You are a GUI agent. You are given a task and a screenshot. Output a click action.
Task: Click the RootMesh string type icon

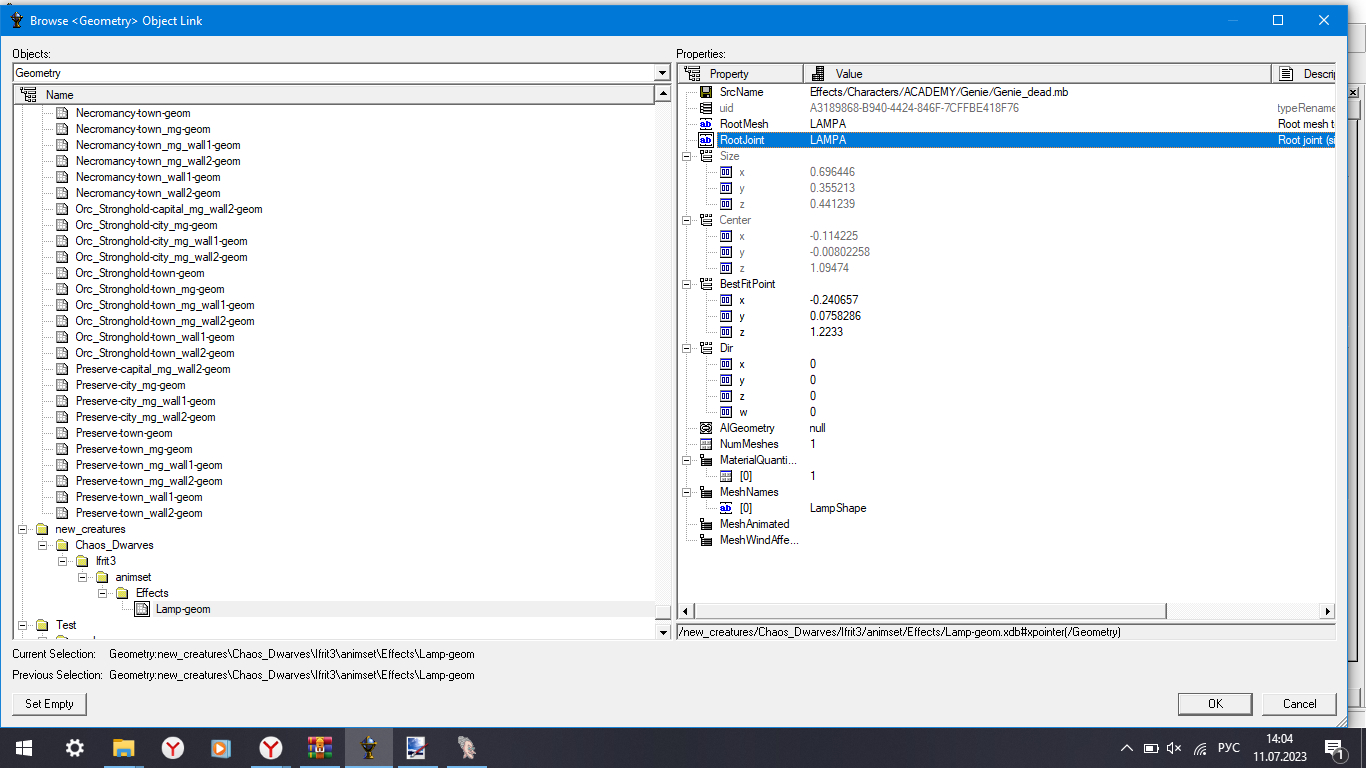click(706, 124)
